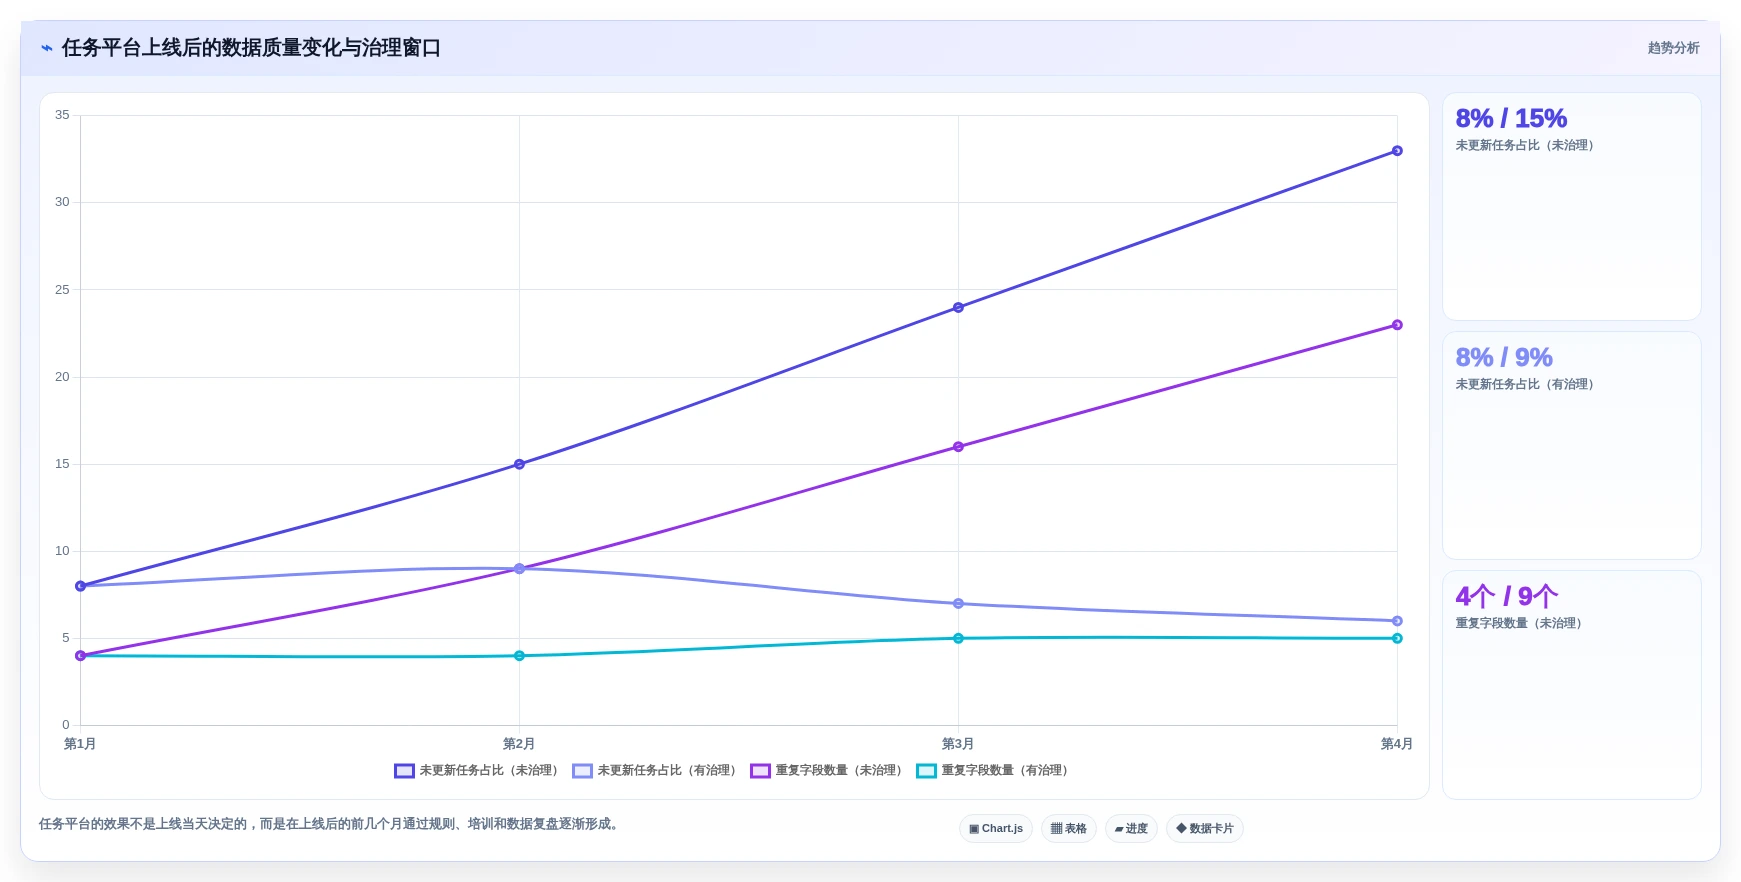Click the 第2月 x-axis label
Viewport: 1741px width, 882px height.
pyautogui.click(x=519, y=744)
